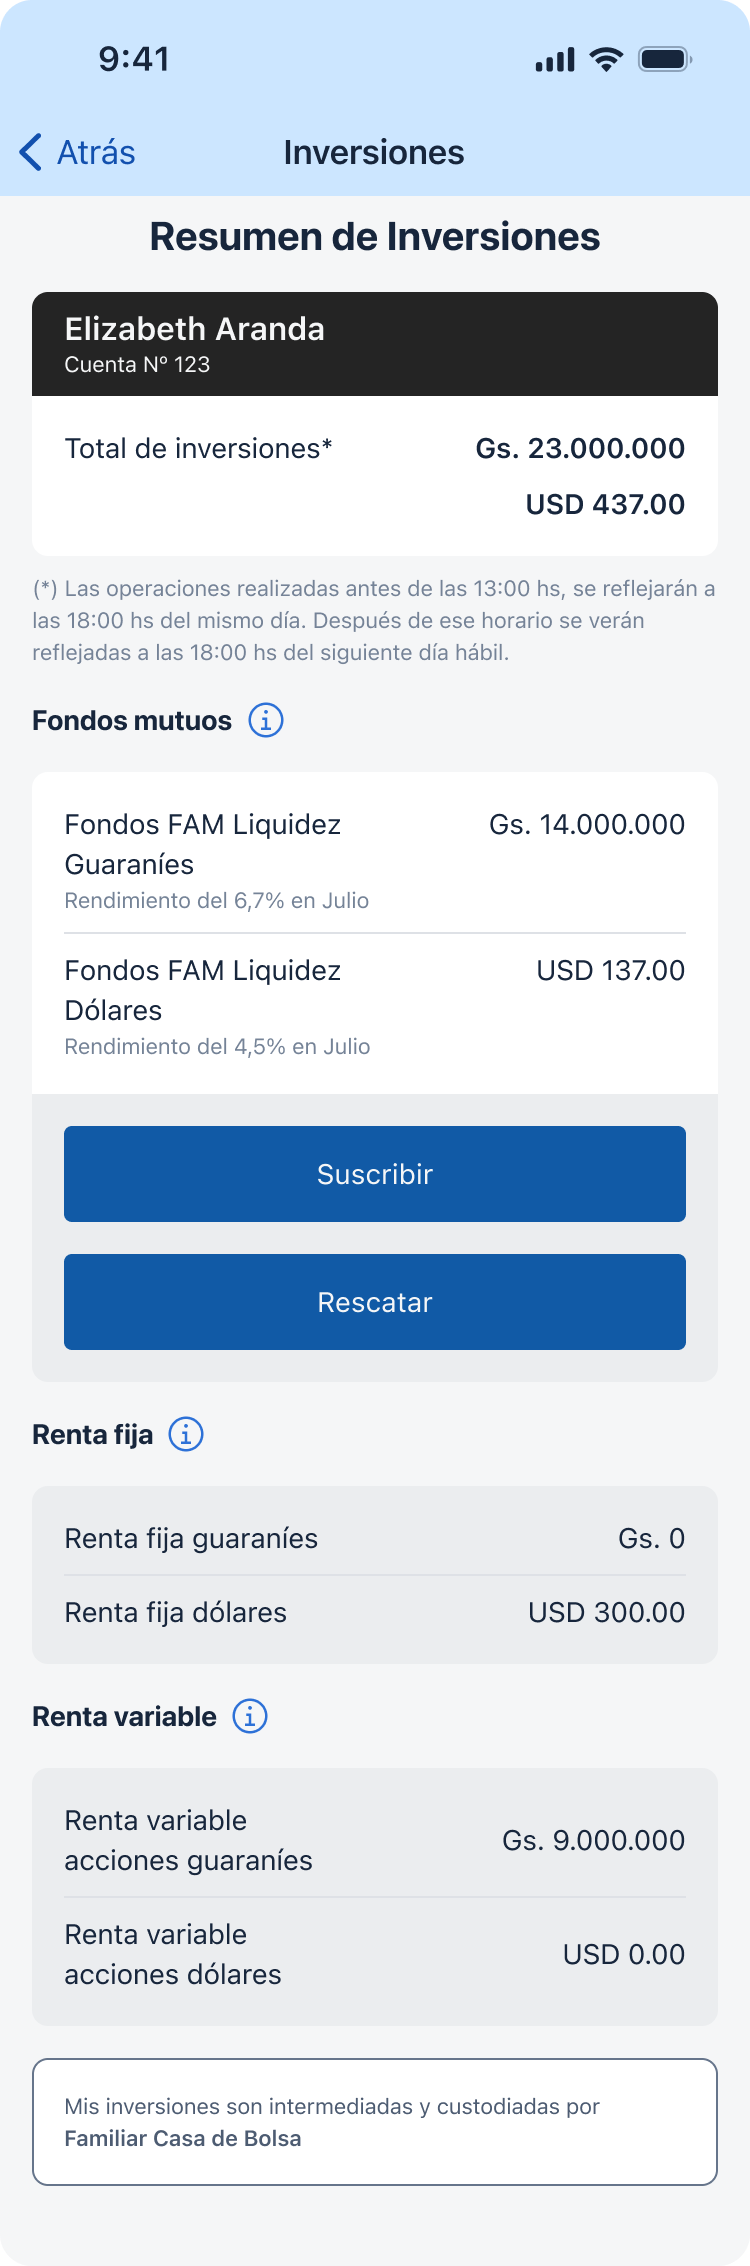Tap the battery status icon
Image resolution: width=750 pixels, height=2266 pixels.
pos(665,59)
